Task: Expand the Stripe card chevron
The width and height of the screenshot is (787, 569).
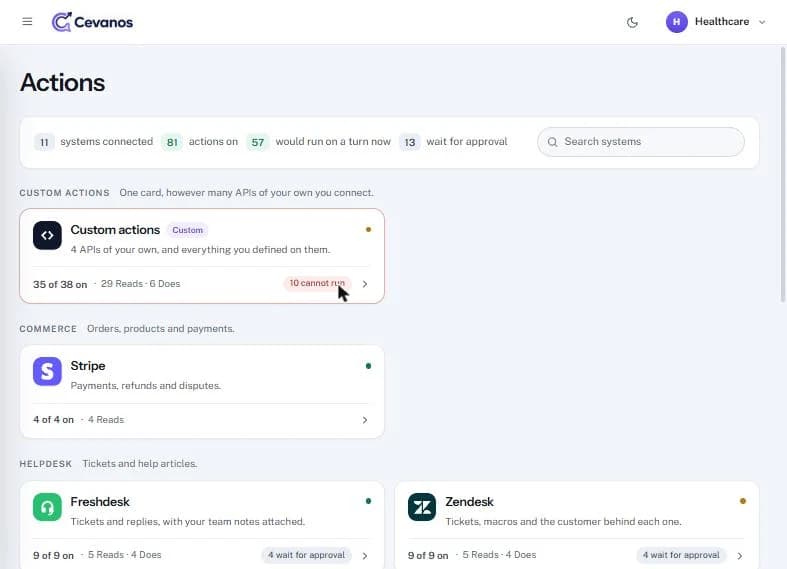Action: point(365,420)
